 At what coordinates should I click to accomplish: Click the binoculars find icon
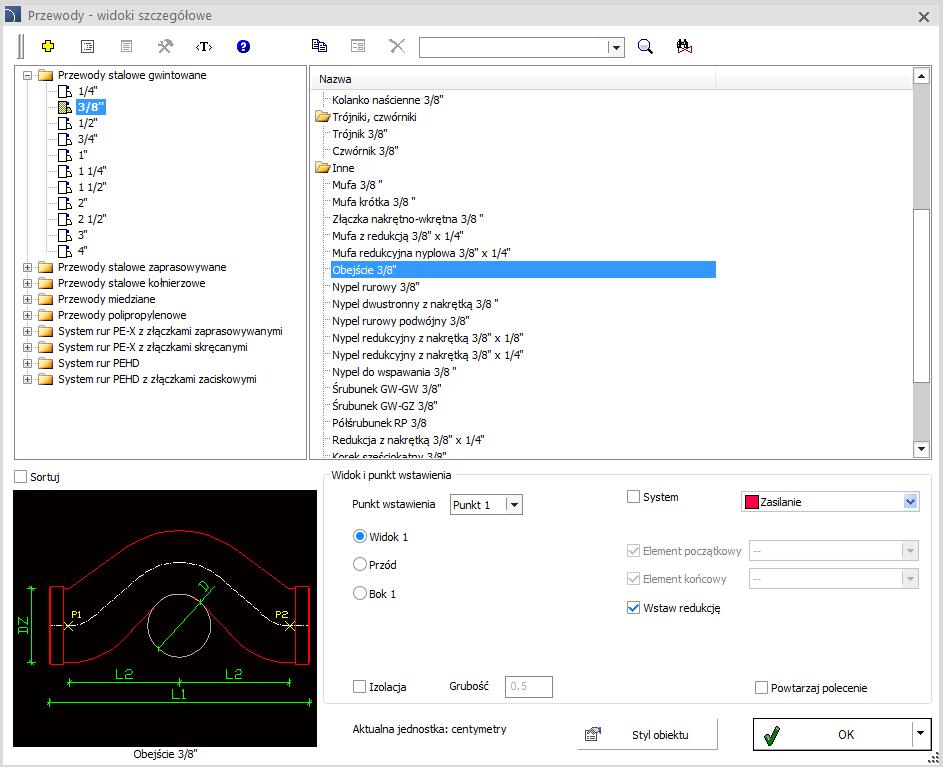684,46
